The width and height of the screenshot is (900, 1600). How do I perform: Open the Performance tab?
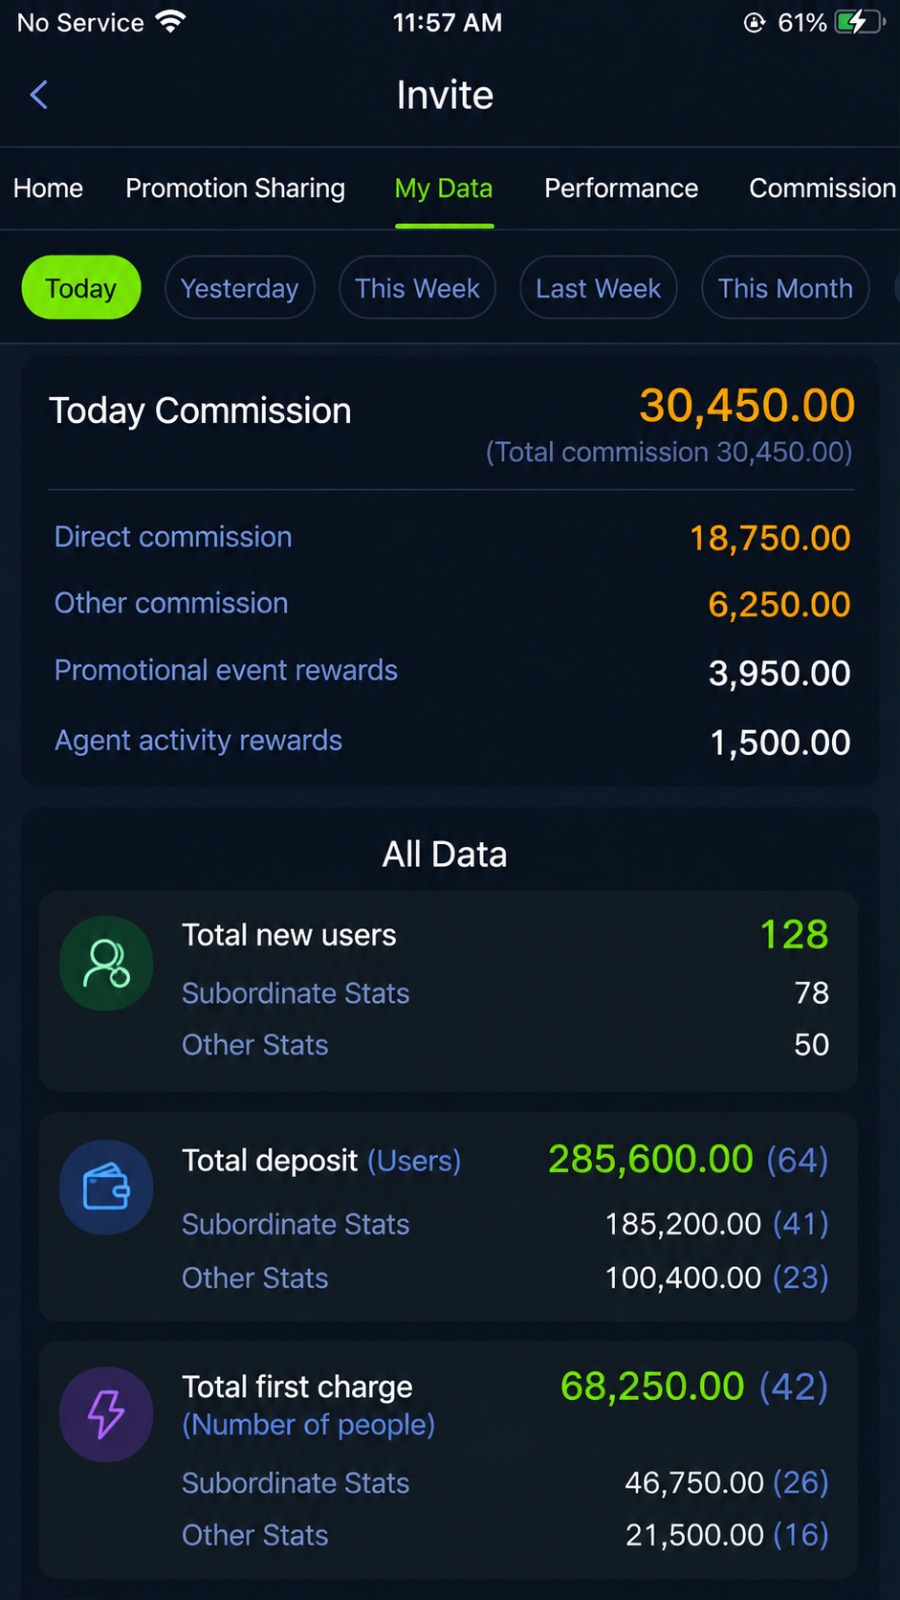(621, 188)
